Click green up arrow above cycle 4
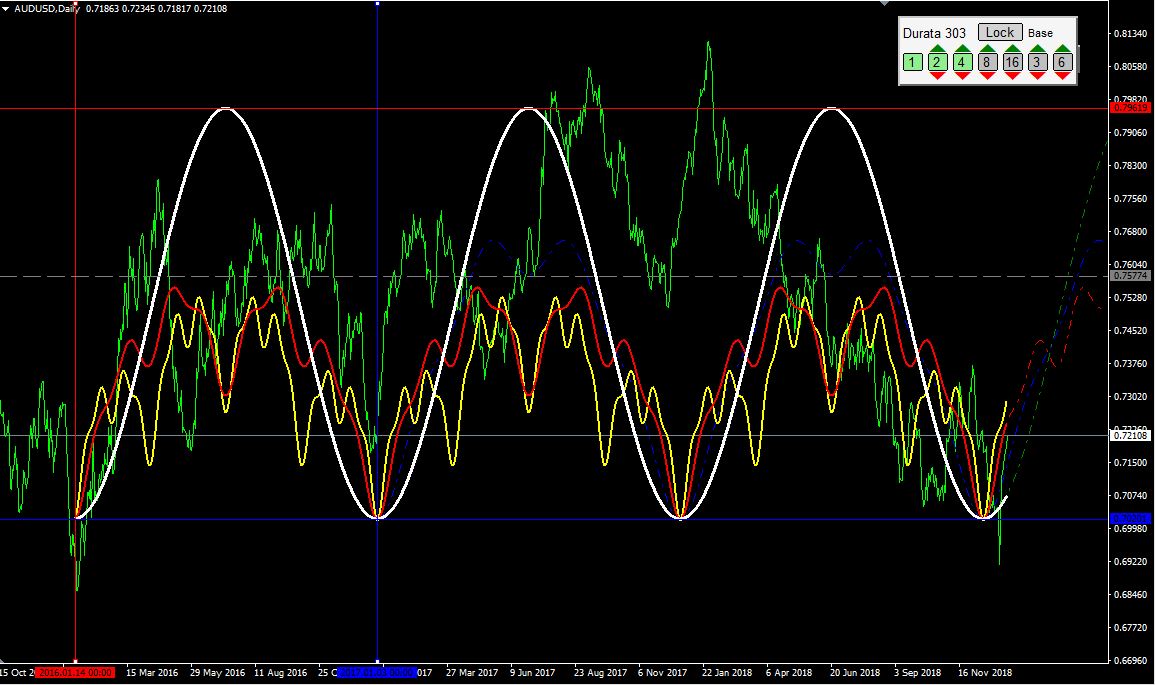 [962, 48]
